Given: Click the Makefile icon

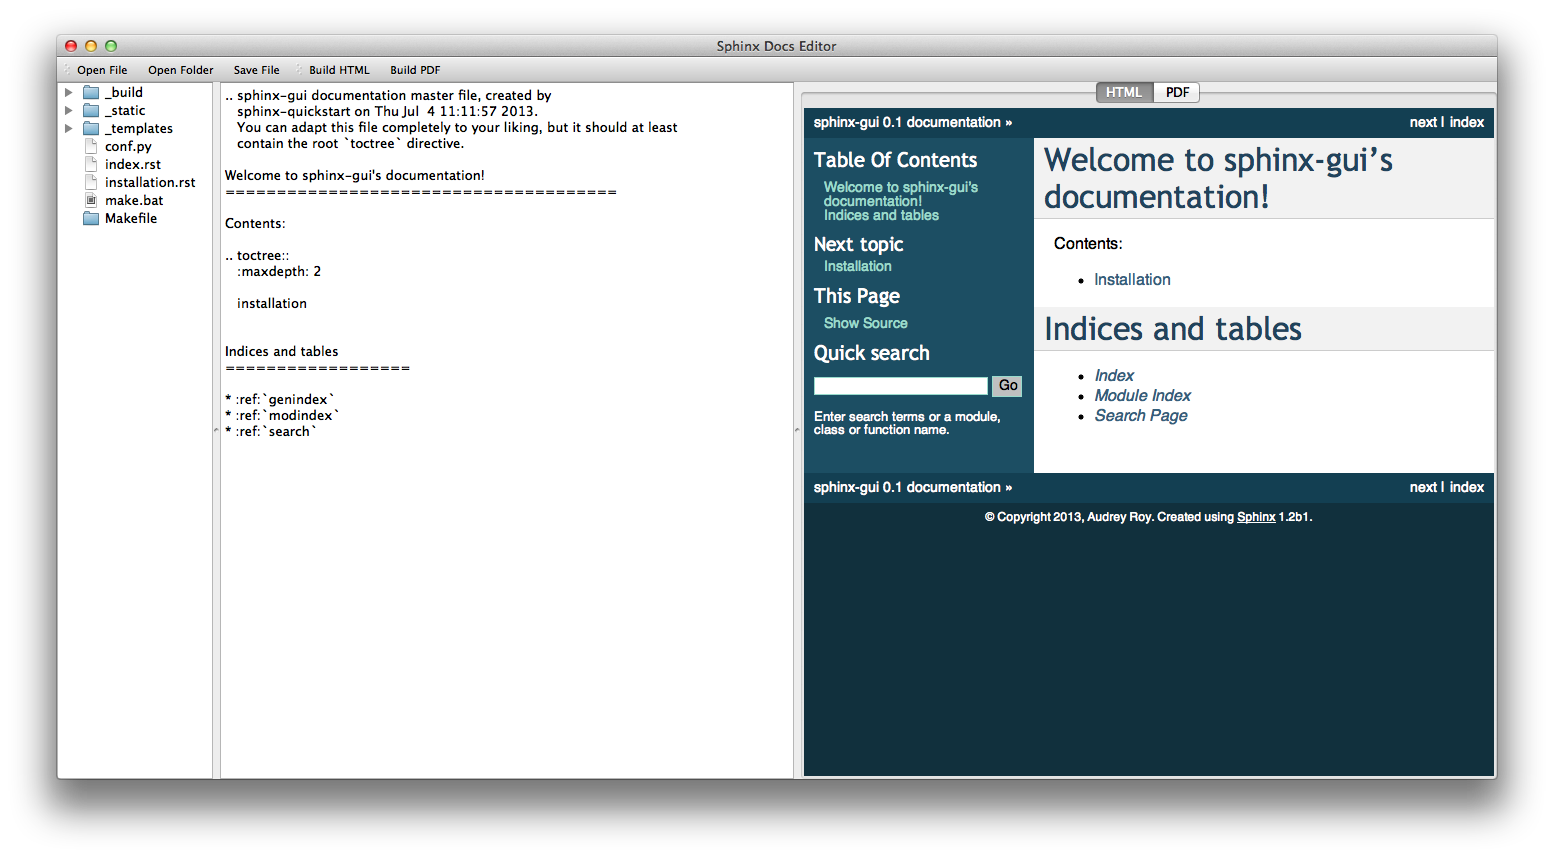Looking at the screenshot, I should 91,219.
